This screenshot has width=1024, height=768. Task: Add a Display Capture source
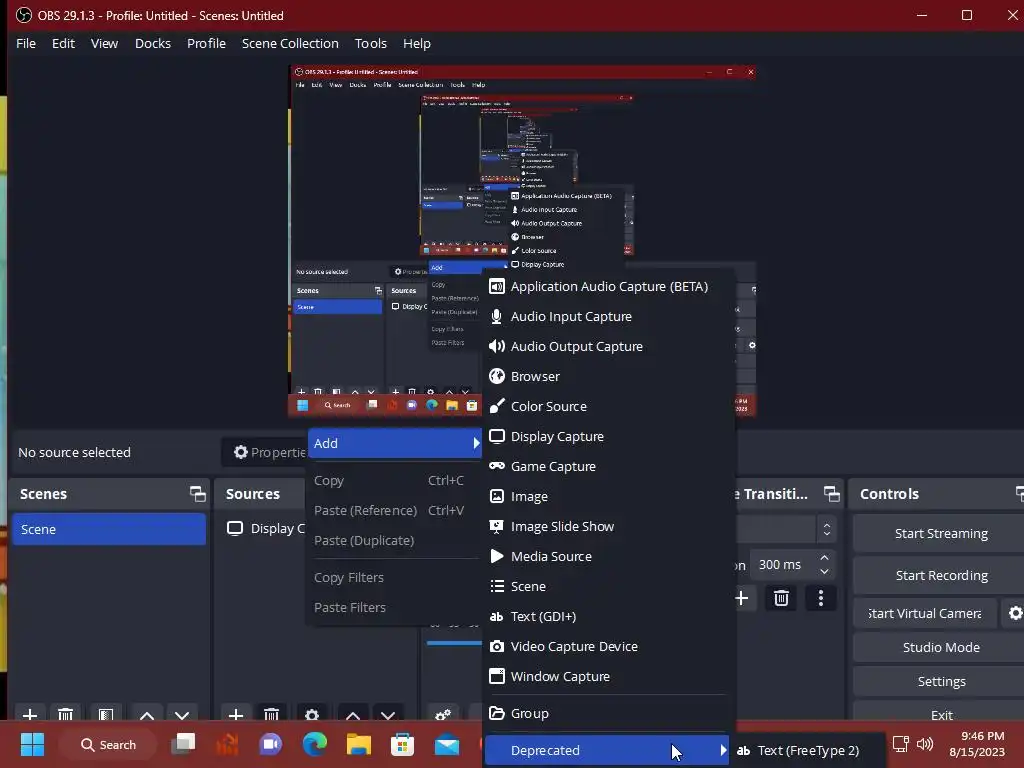[605, 437]
